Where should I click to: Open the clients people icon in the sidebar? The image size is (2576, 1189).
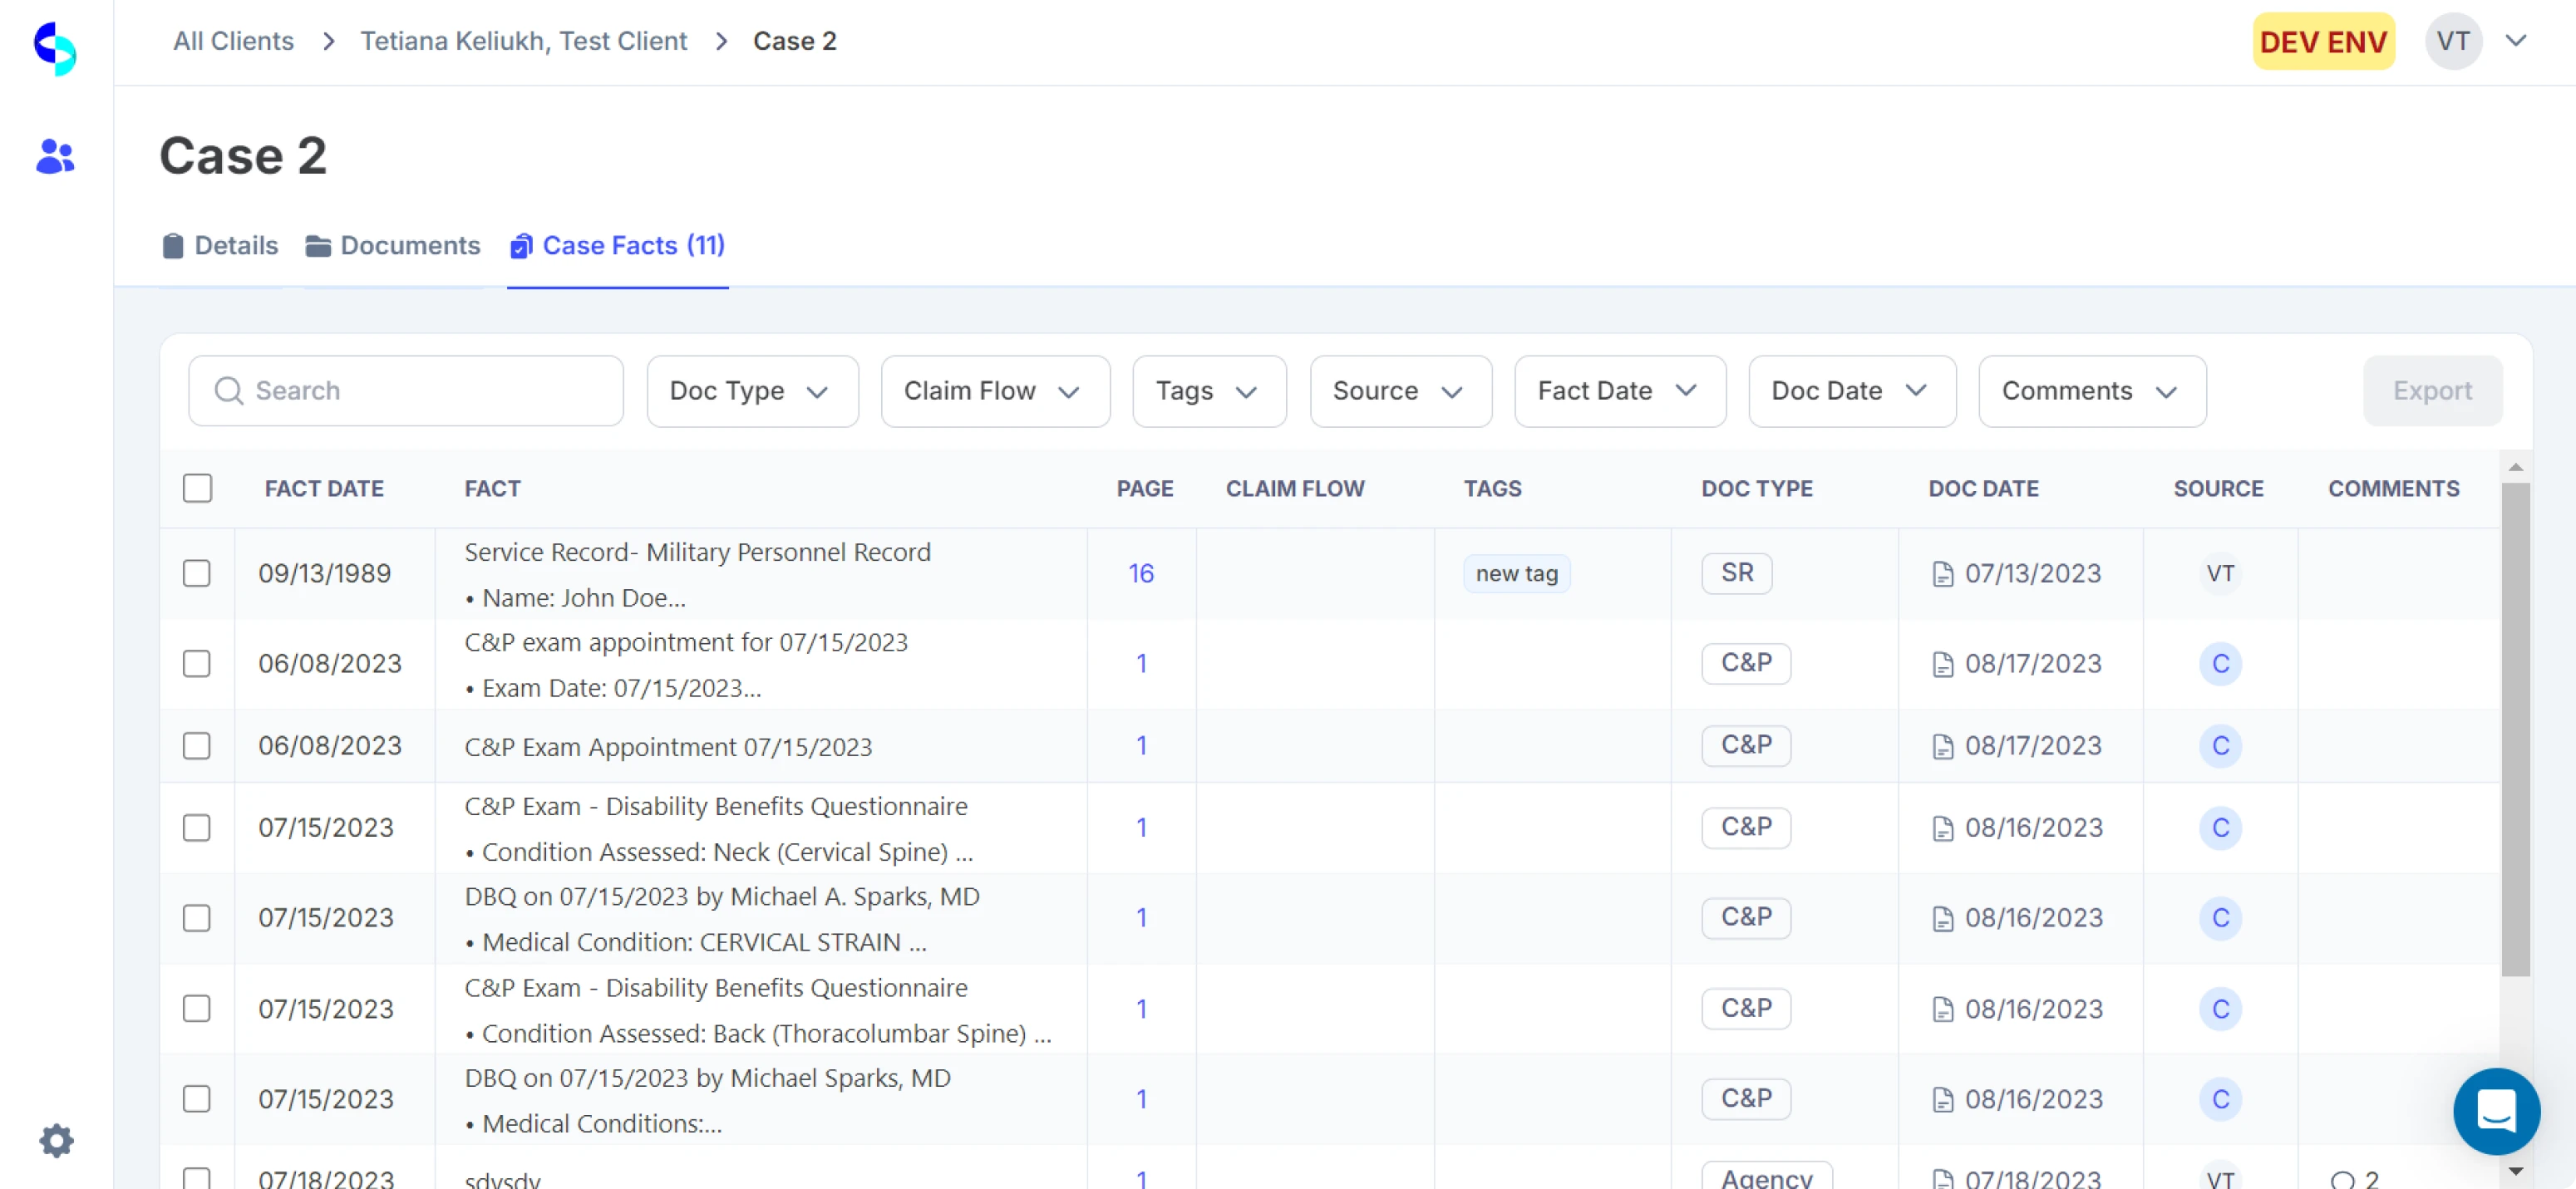coord(55,156)
